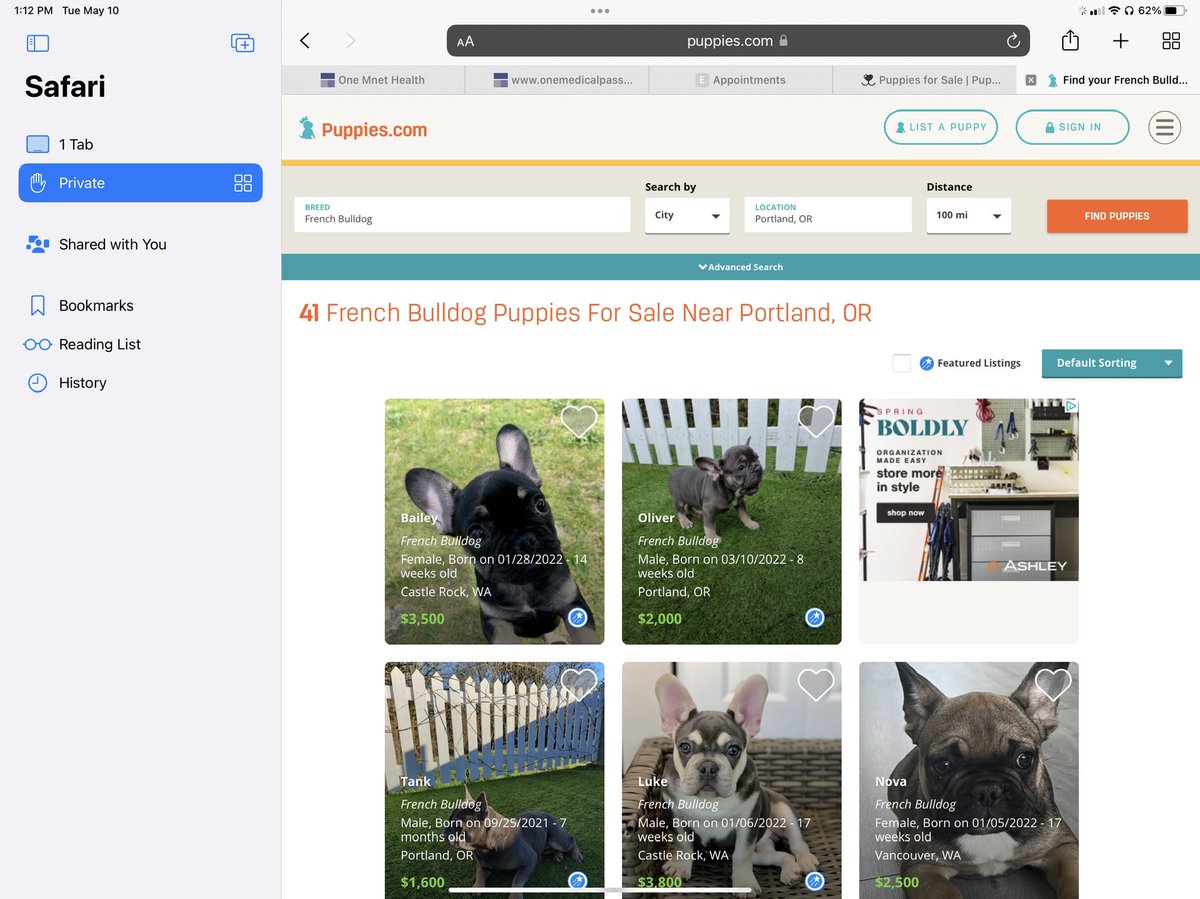
Task: Add a new Safari tab
Action: (x=1121, y=41)
